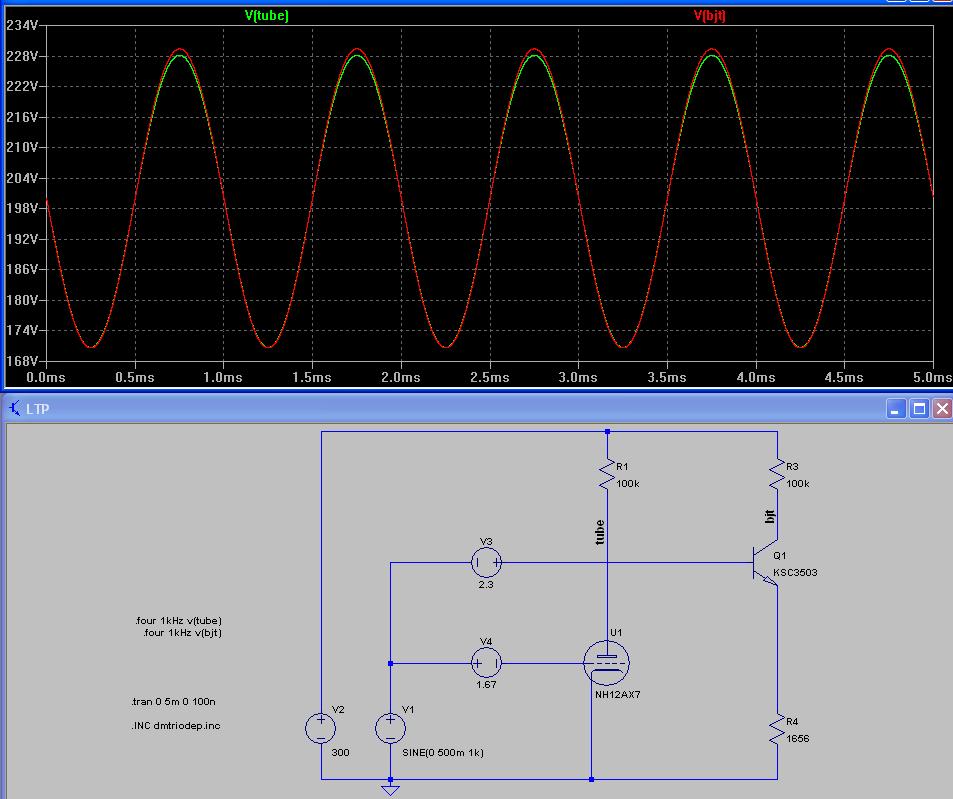The image size is (953, 799).
Task: Click the 5.0ms time axis label
Action: 932,377
